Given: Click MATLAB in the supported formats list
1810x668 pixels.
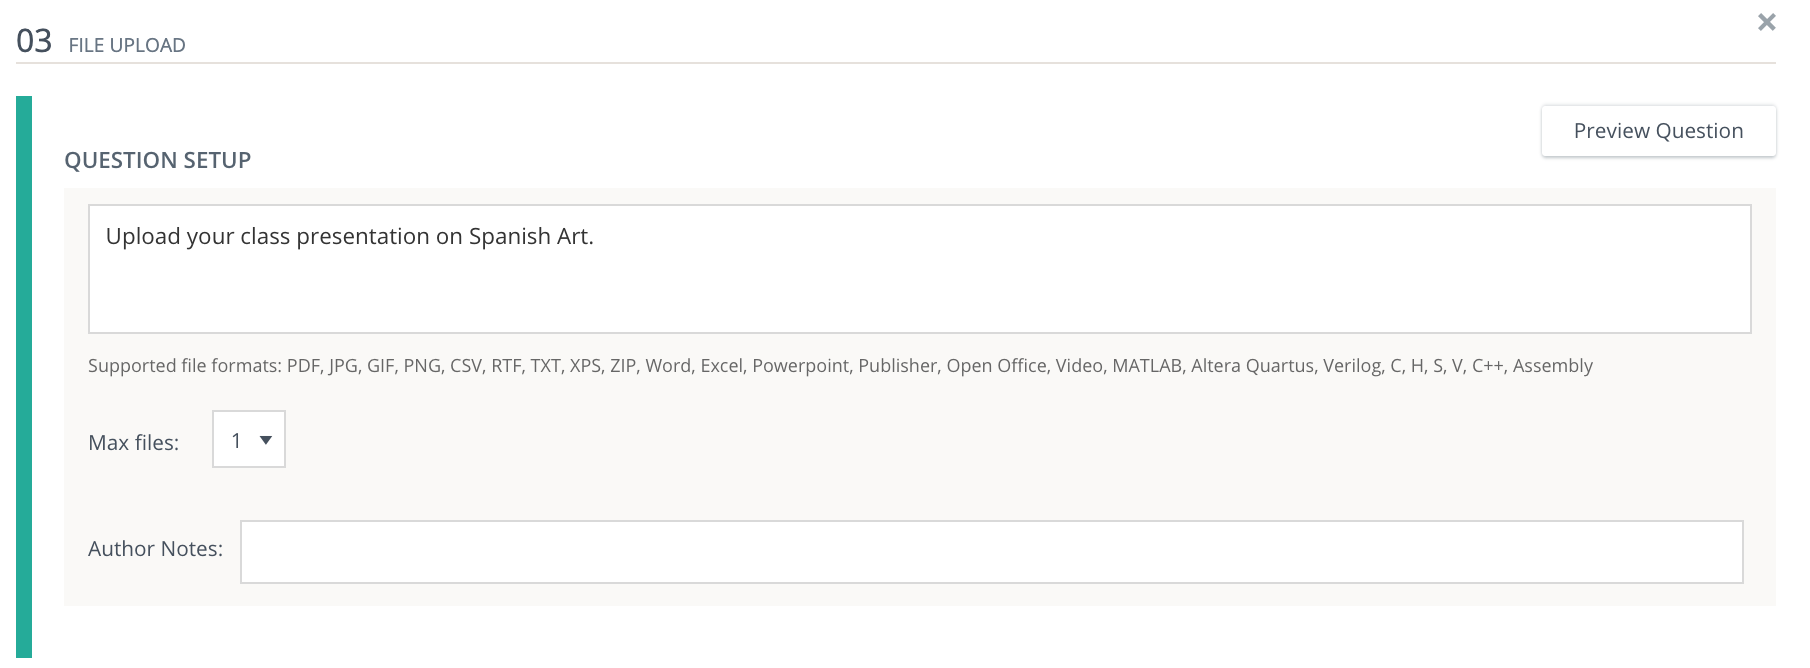Looking at the screenshot, I should (x=1146, y=366).
